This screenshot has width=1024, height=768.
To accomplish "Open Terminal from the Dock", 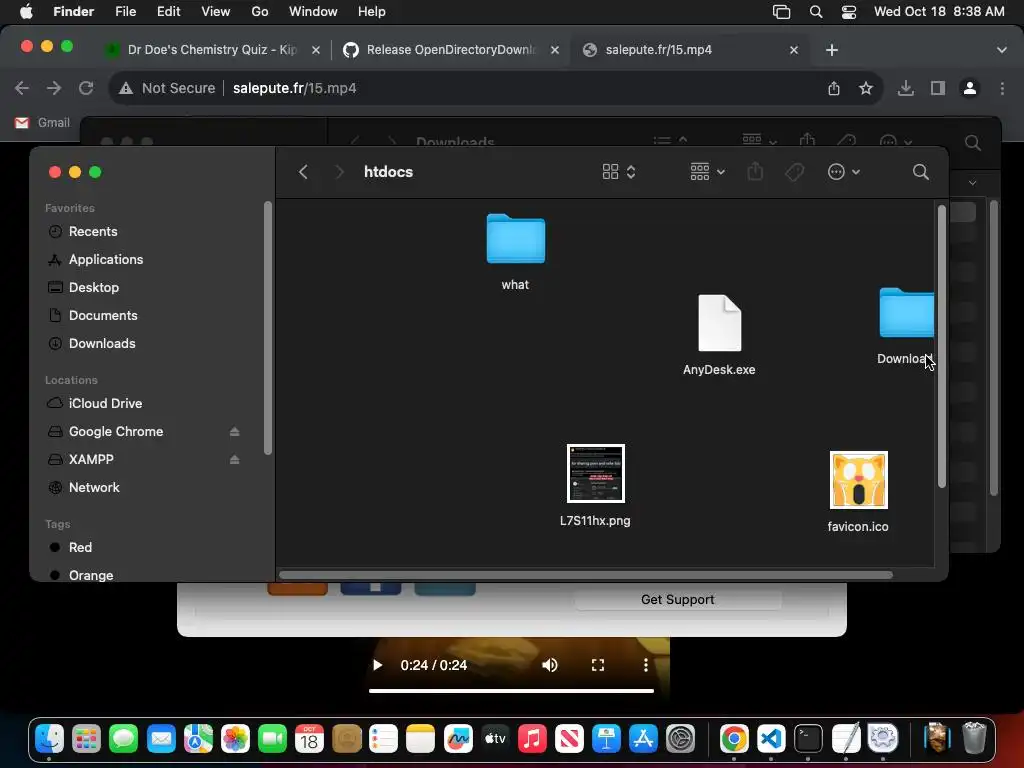I will [808, 739].
